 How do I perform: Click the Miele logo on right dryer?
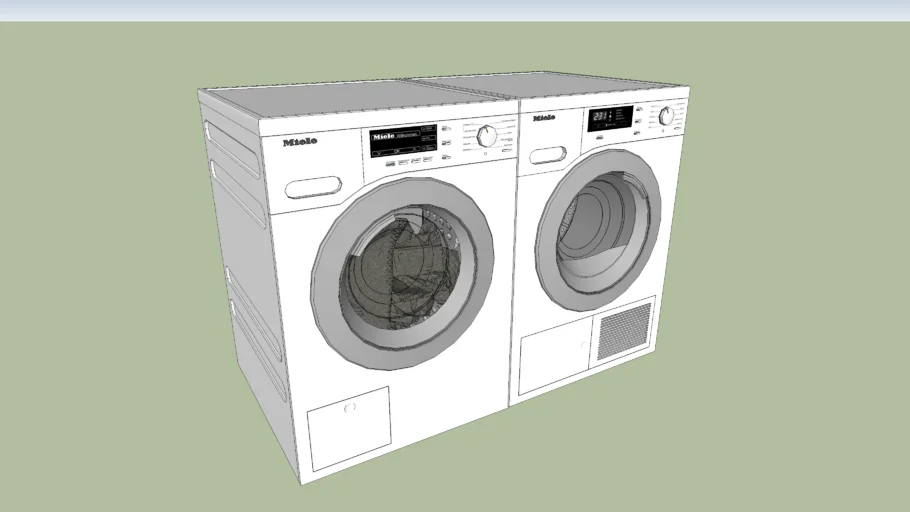[x=544, y=118]
